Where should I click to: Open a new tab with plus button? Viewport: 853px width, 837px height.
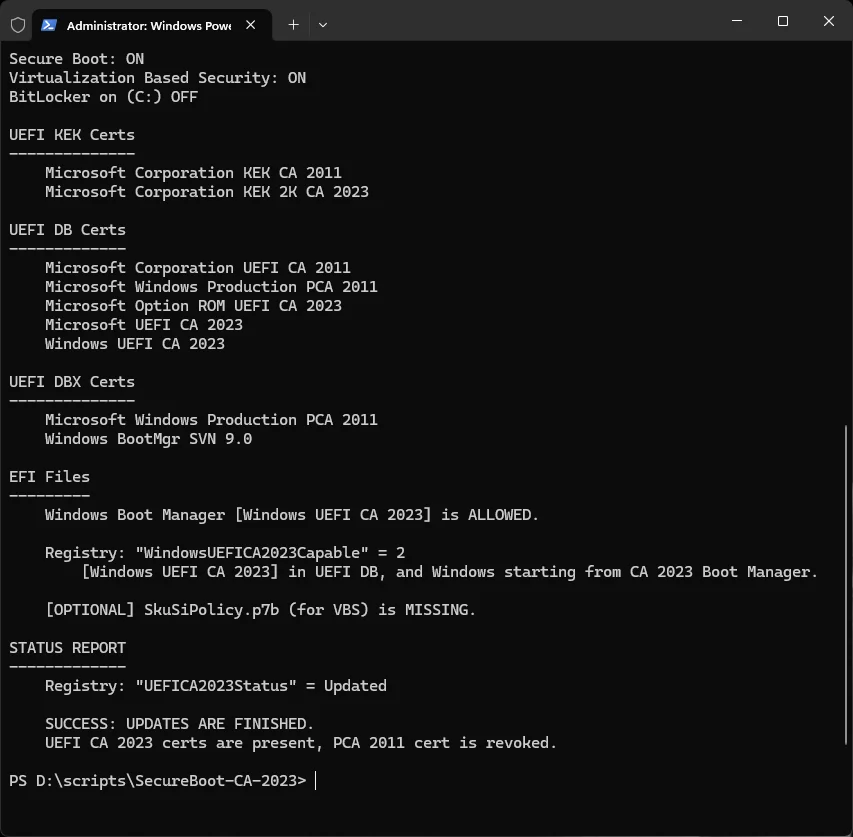click(x=293, y=25)
